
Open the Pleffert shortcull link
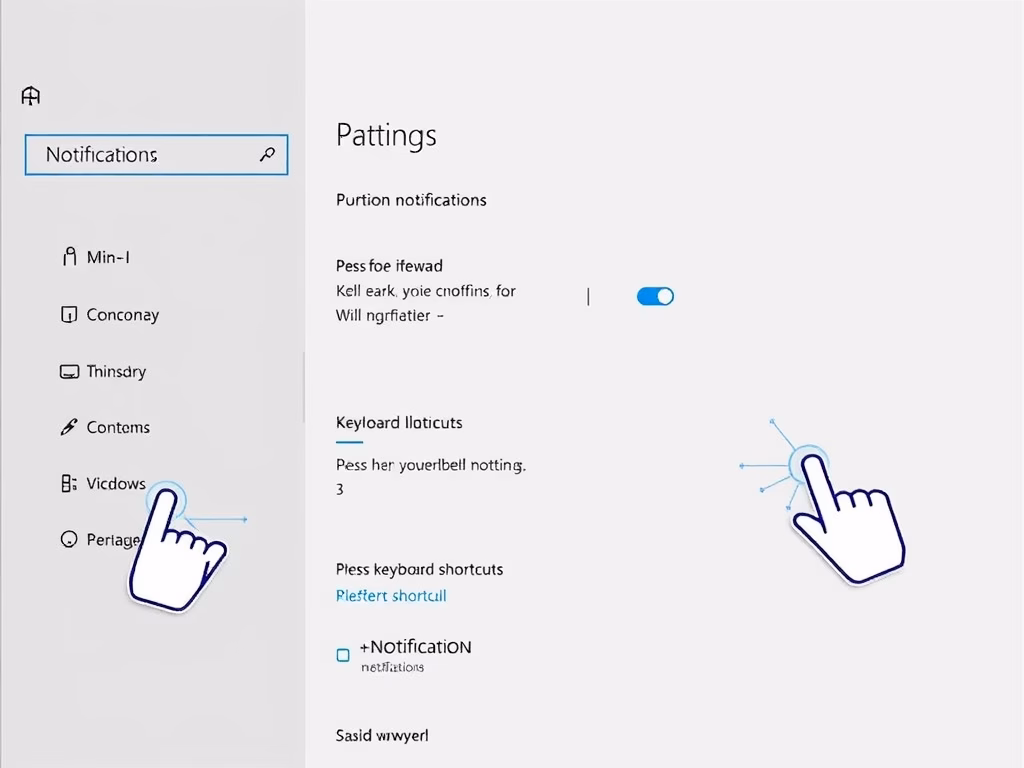[391, 596]
